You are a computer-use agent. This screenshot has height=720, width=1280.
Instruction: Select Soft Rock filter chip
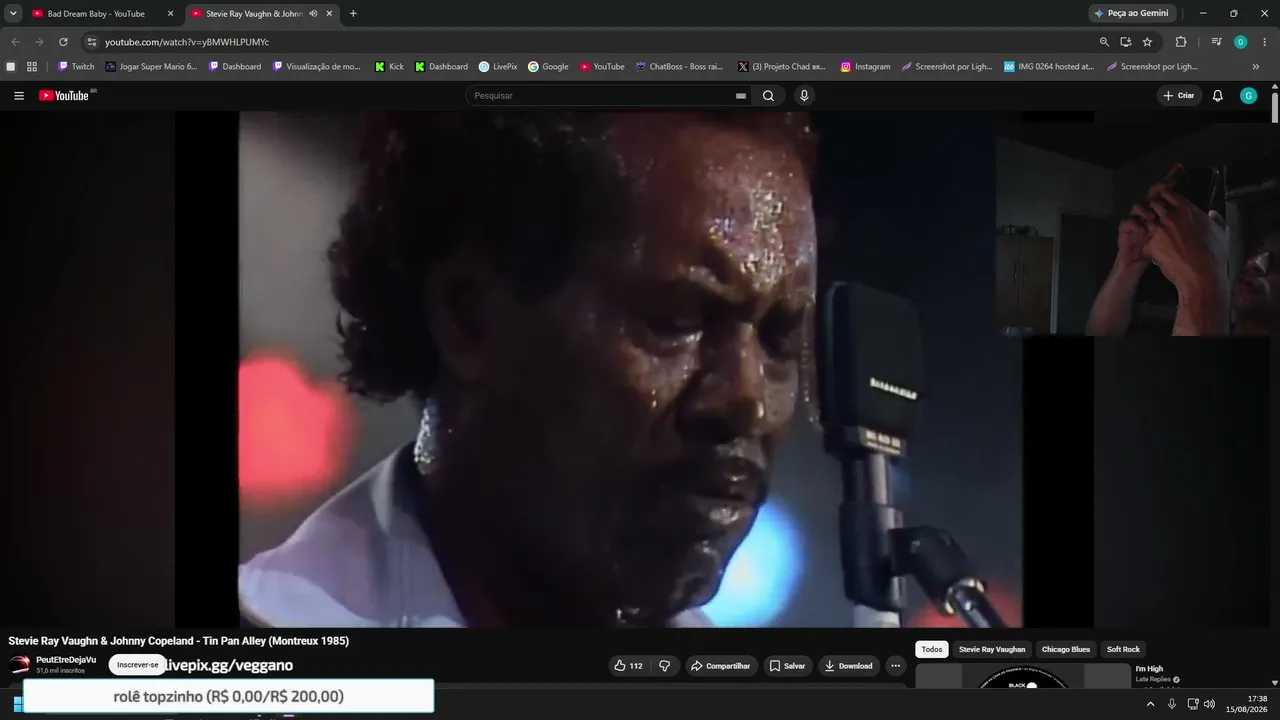(x=1123, y=650)
